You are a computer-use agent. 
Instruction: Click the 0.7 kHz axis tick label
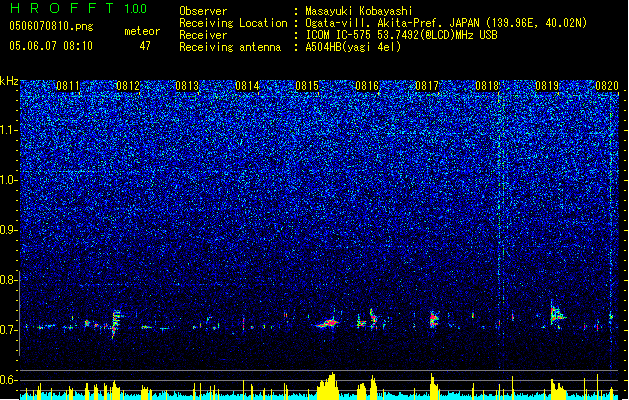[9, 330]
